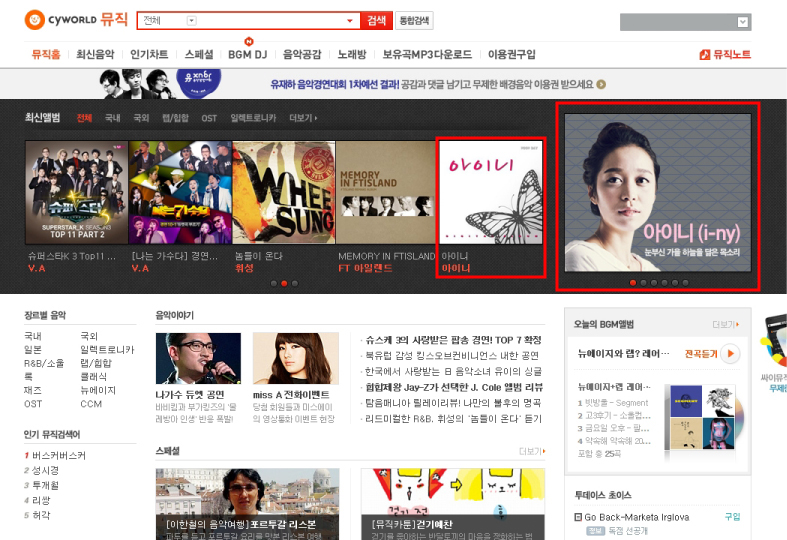
Task: Click the arrow icon after the banner text
Action: (601, 84)
